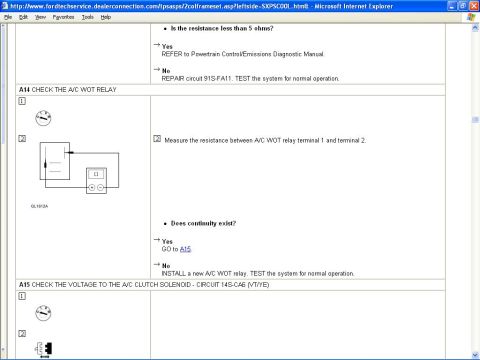
Task: Open the File menu
Action: (8, 17)
